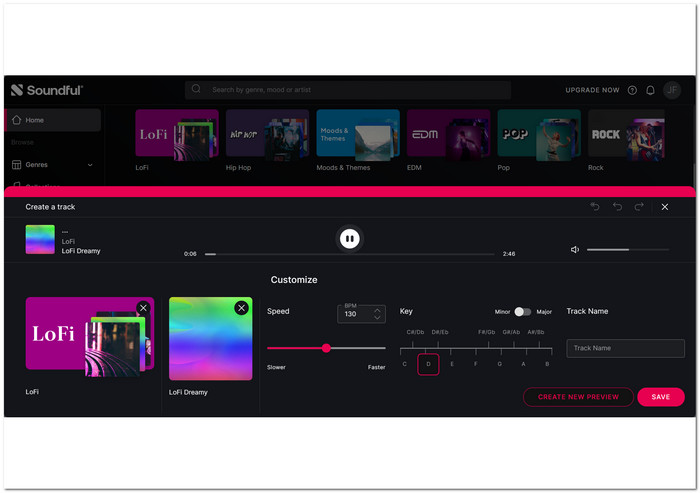
Task: Select key G
Action: click(500, 364)
